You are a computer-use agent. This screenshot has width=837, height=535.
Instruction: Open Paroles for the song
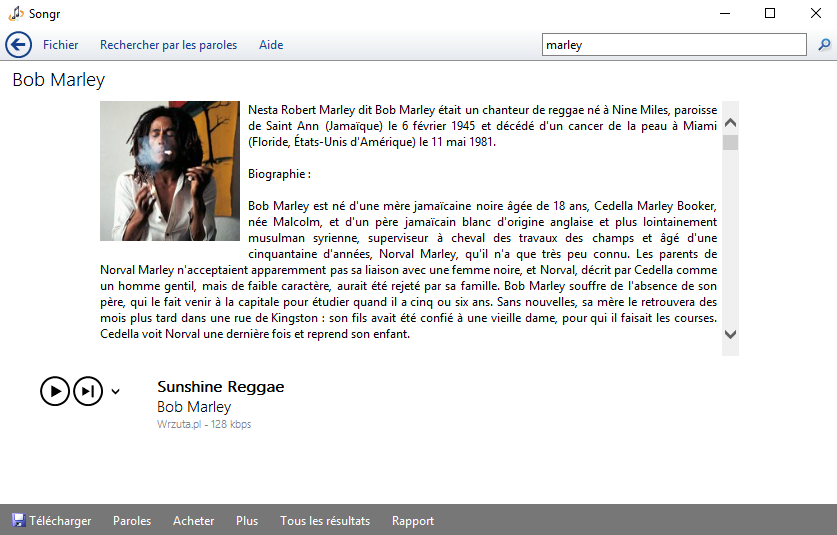(132, 521)
